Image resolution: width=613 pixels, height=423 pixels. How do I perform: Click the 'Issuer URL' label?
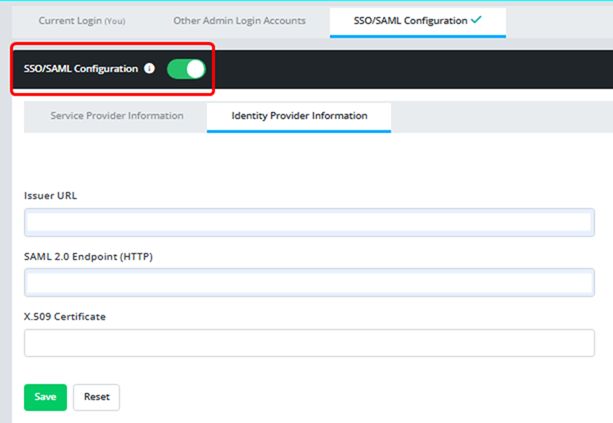[50, 195]
